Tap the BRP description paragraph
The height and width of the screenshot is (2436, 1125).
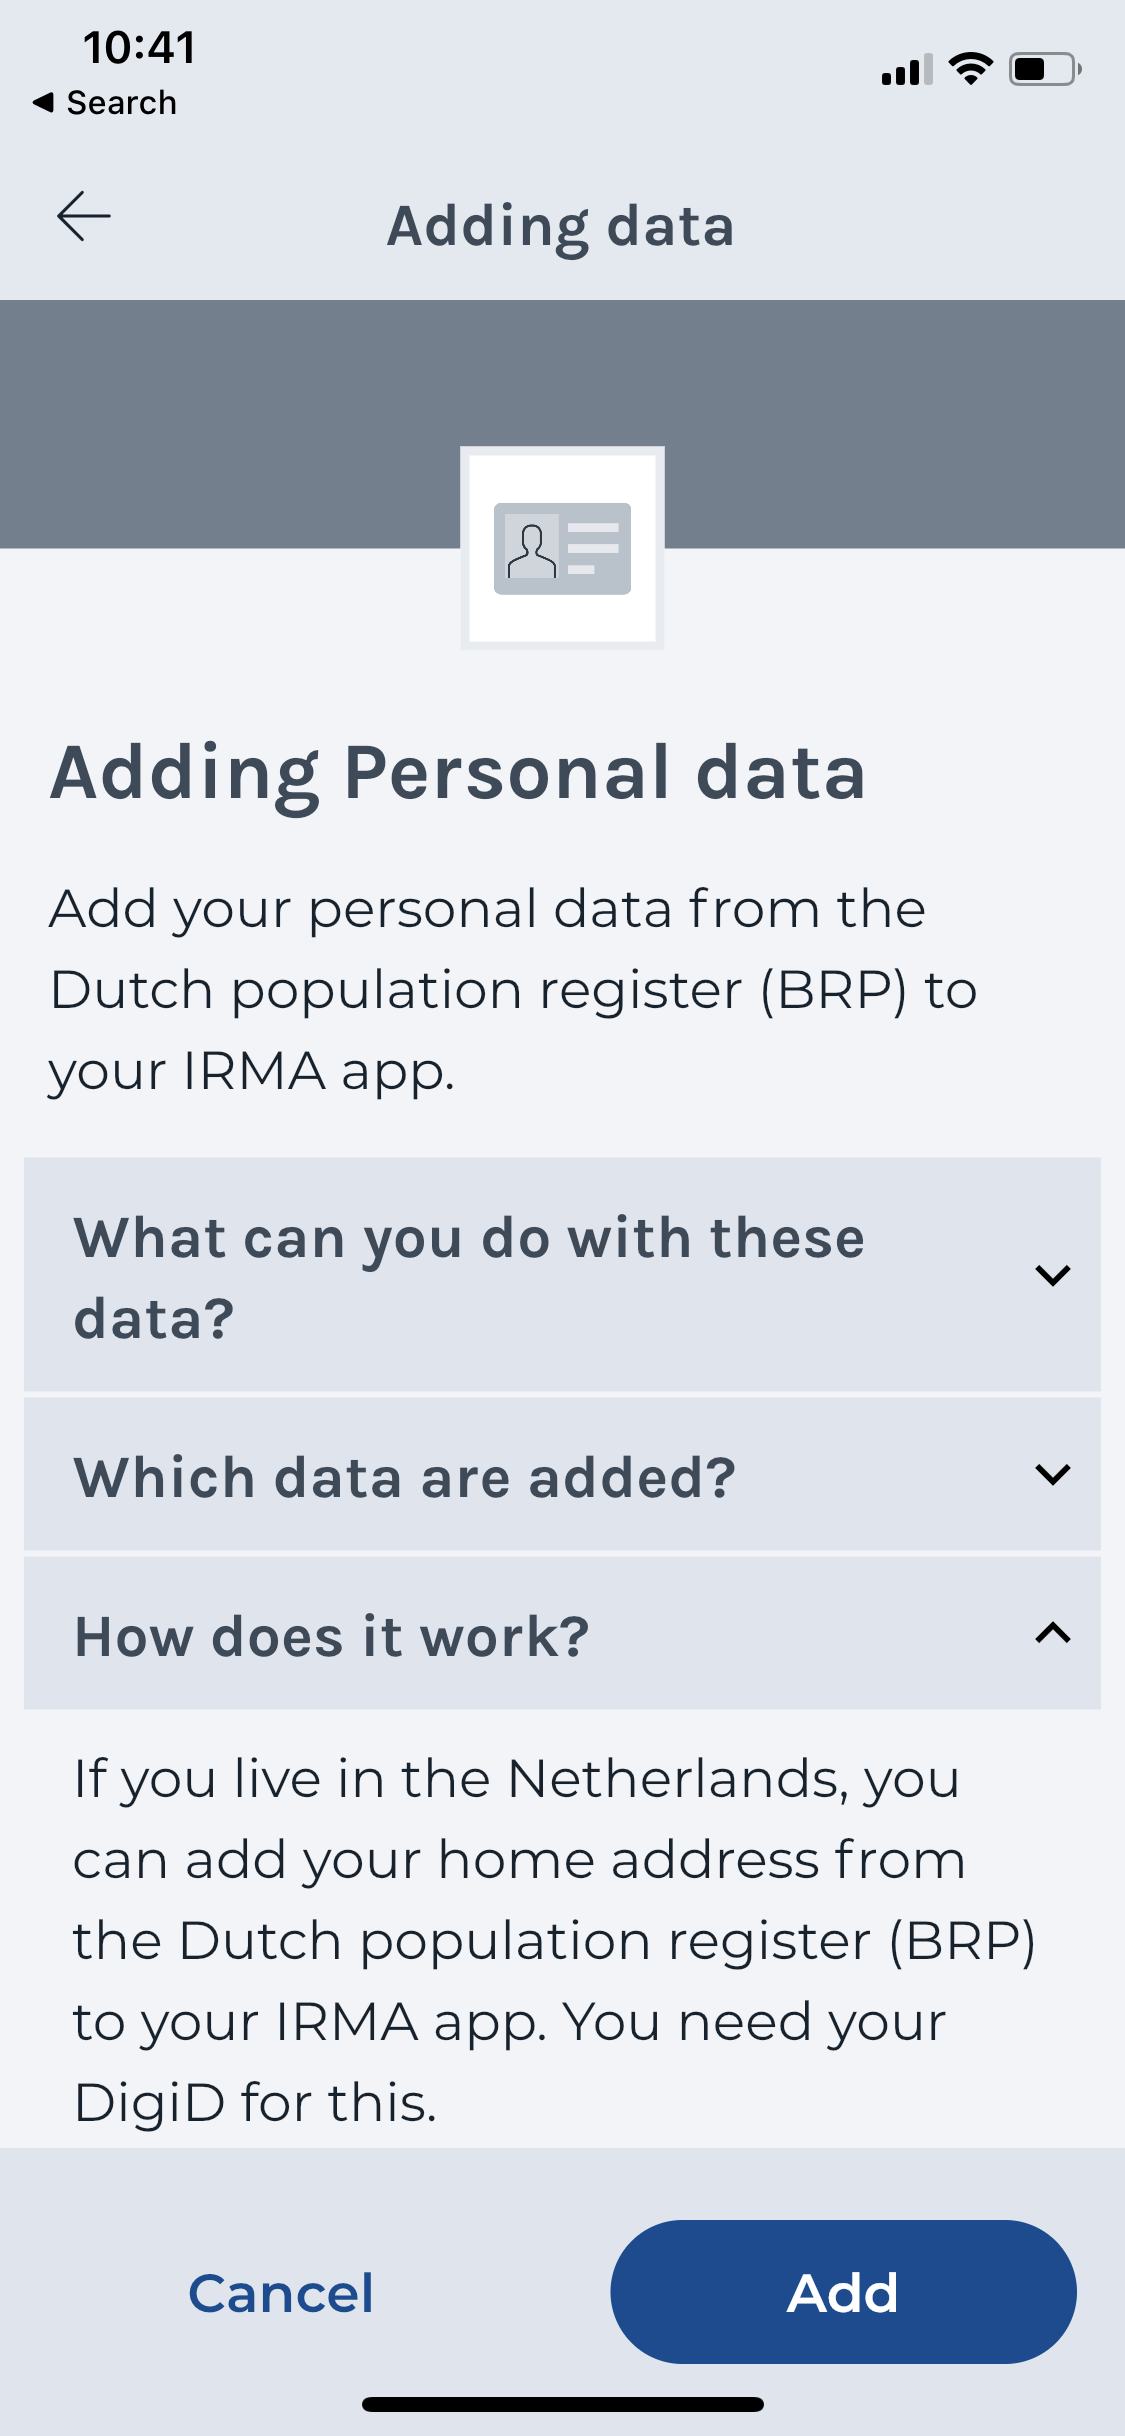point(513,990)
